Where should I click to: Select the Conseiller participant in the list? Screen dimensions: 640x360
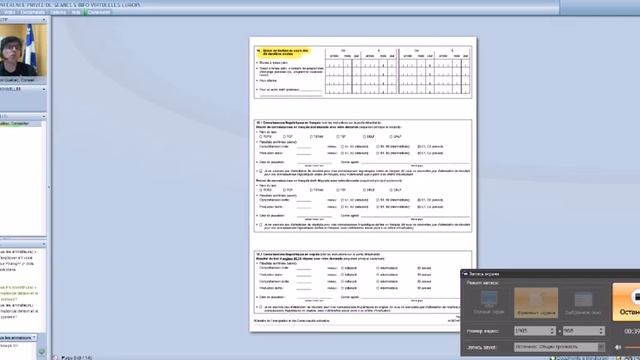(x=20, y=124)
